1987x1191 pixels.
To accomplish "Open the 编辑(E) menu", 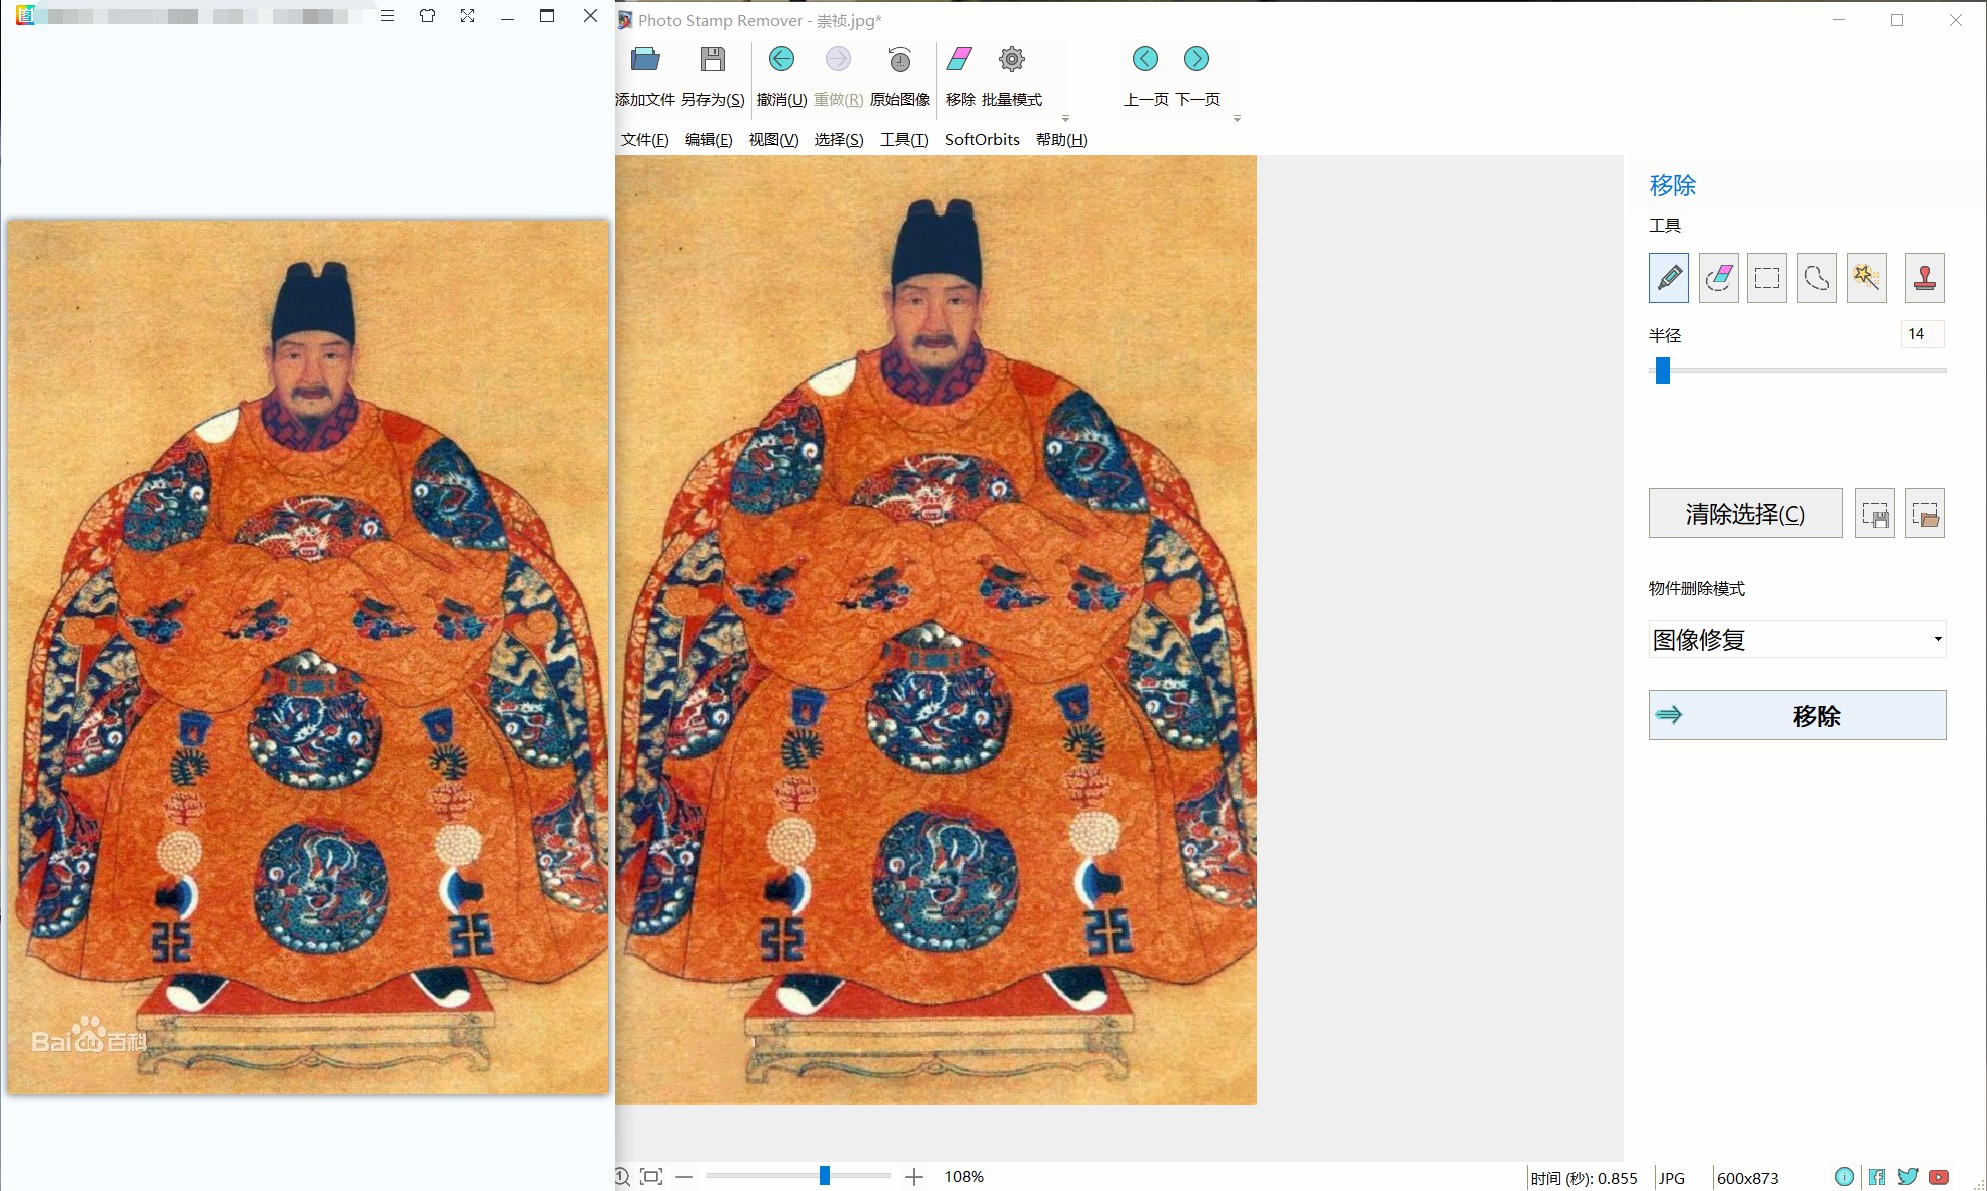I will pos(708,140).
